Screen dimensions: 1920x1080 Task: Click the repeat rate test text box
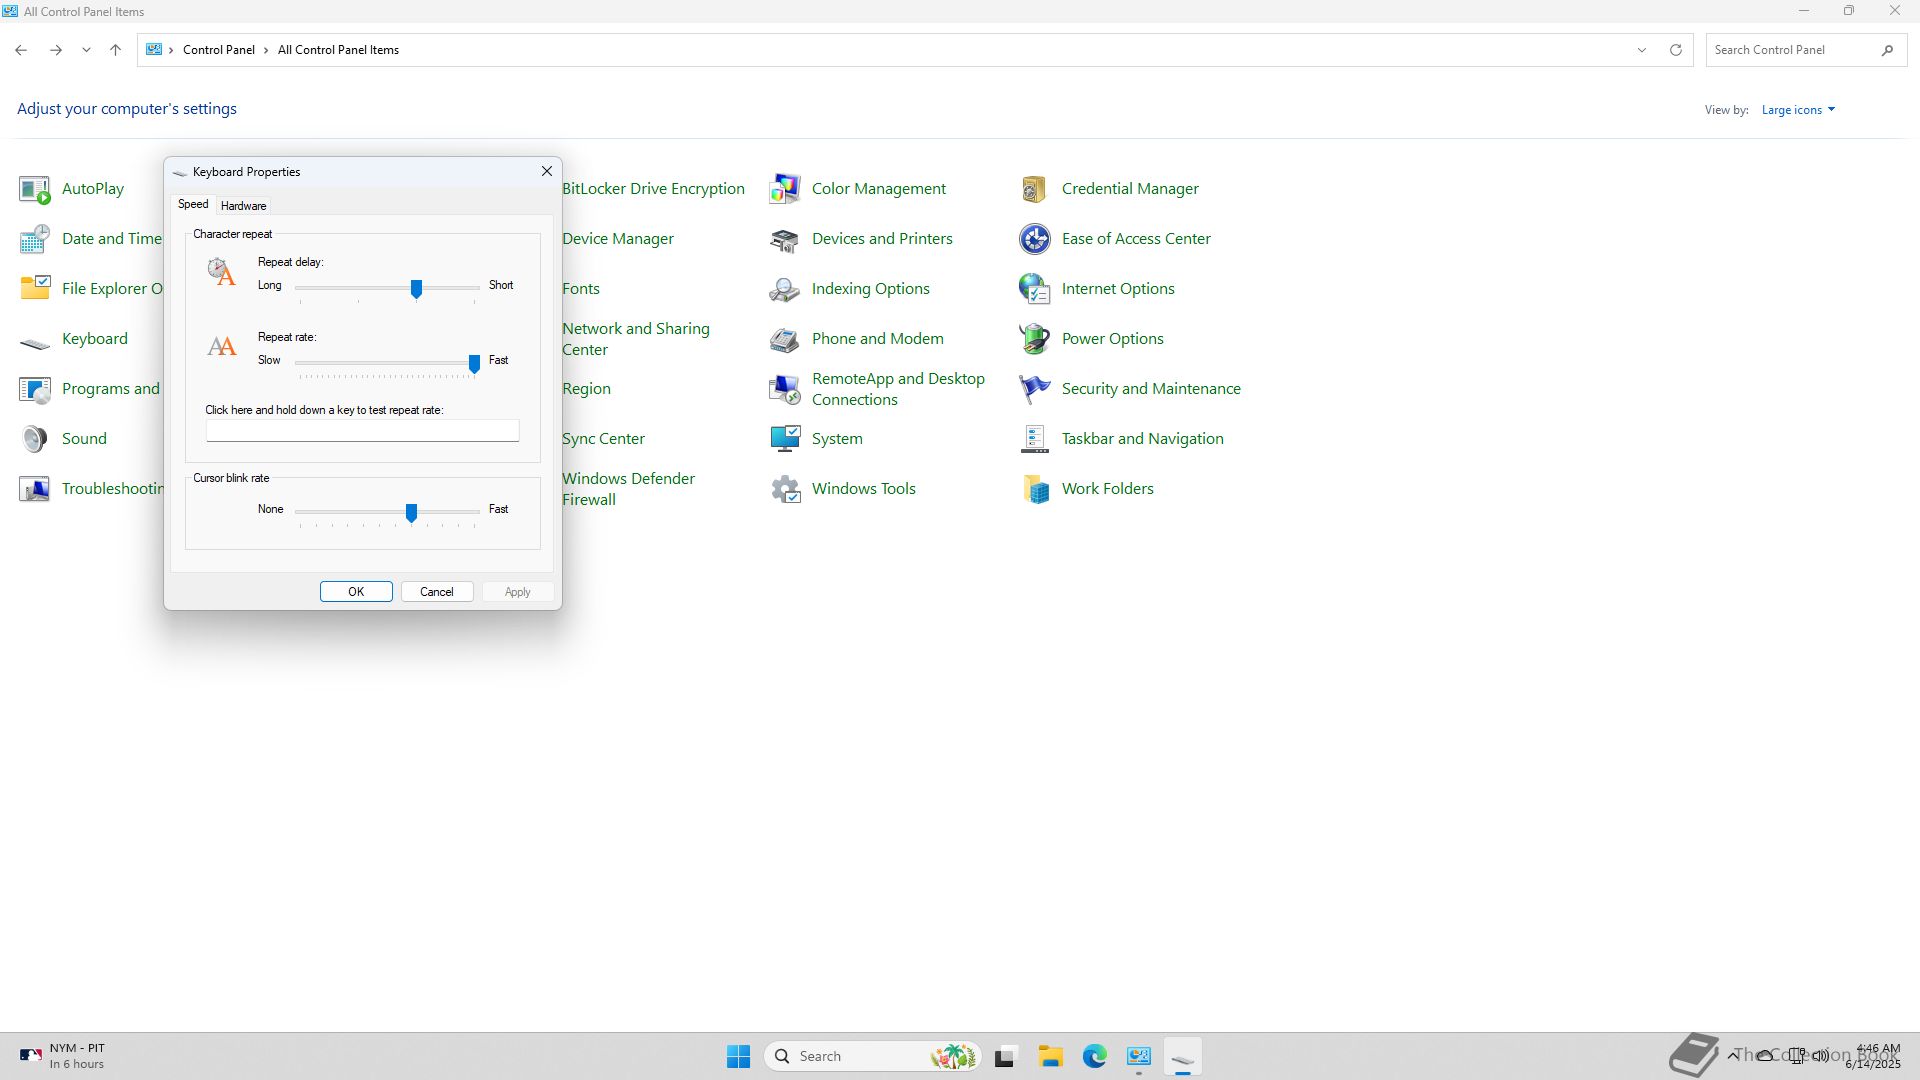(x=362, y=431)
